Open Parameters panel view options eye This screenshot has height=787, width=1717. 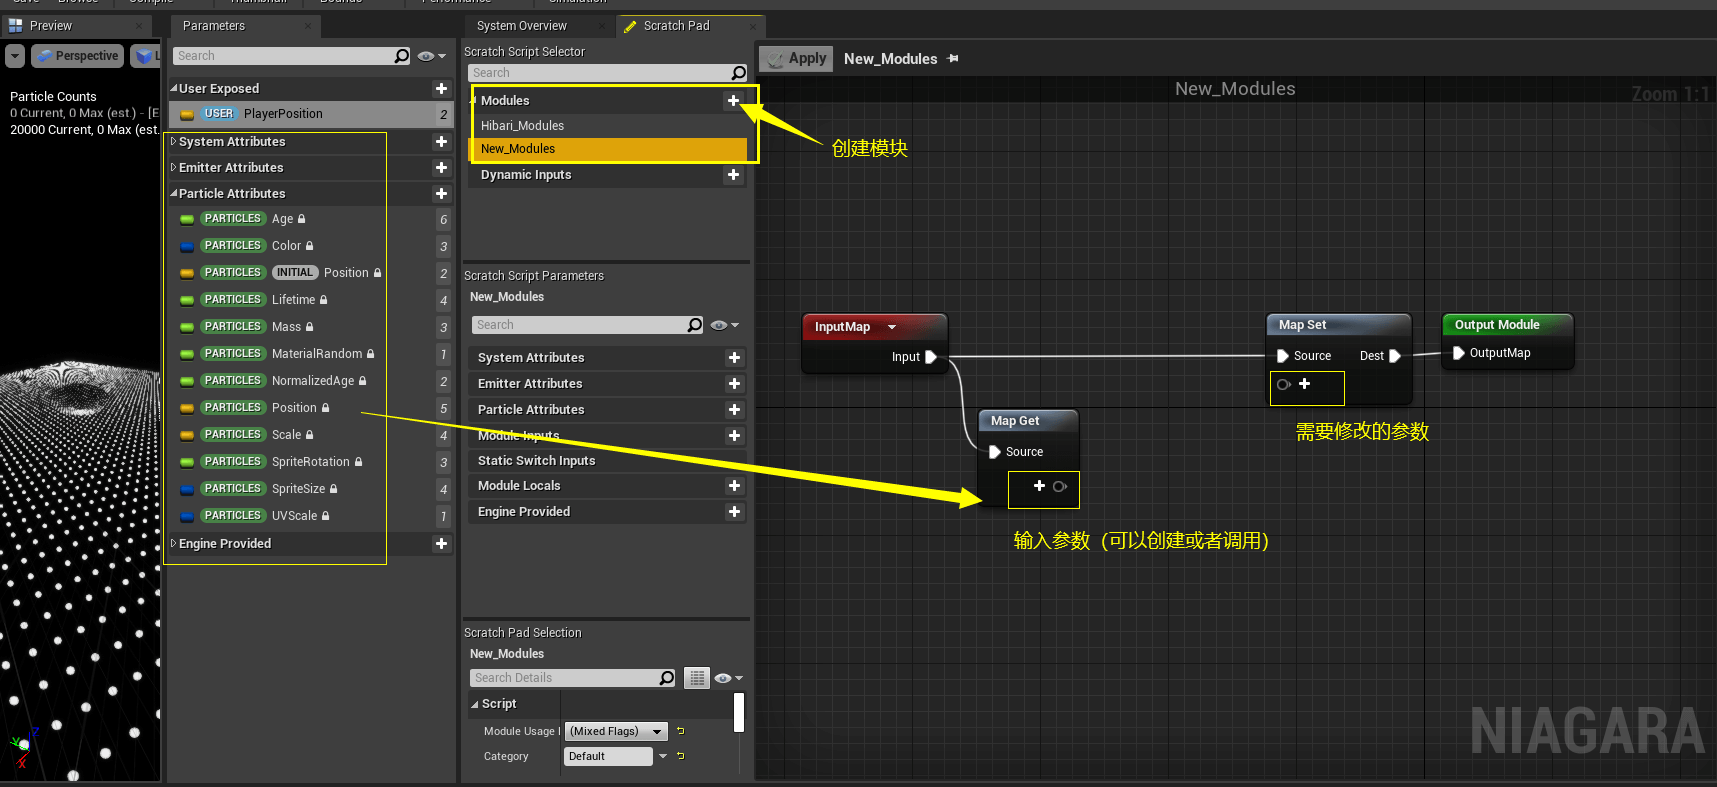[431, 56]
